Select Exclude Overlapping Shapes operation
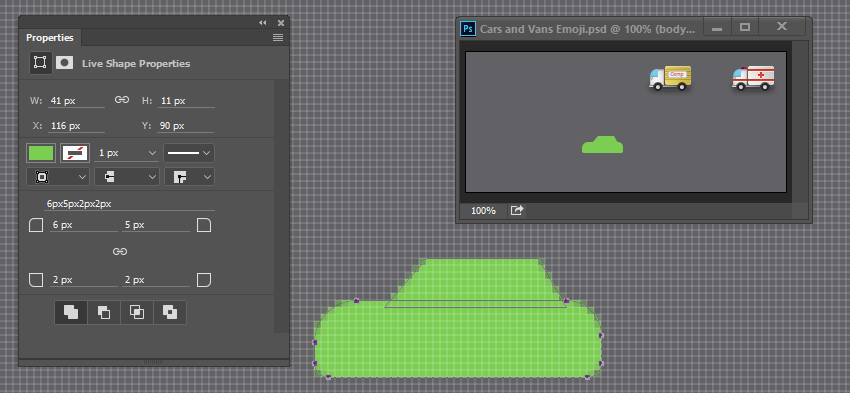This screenshot has width=850, height=394. (x=170, y=312)
